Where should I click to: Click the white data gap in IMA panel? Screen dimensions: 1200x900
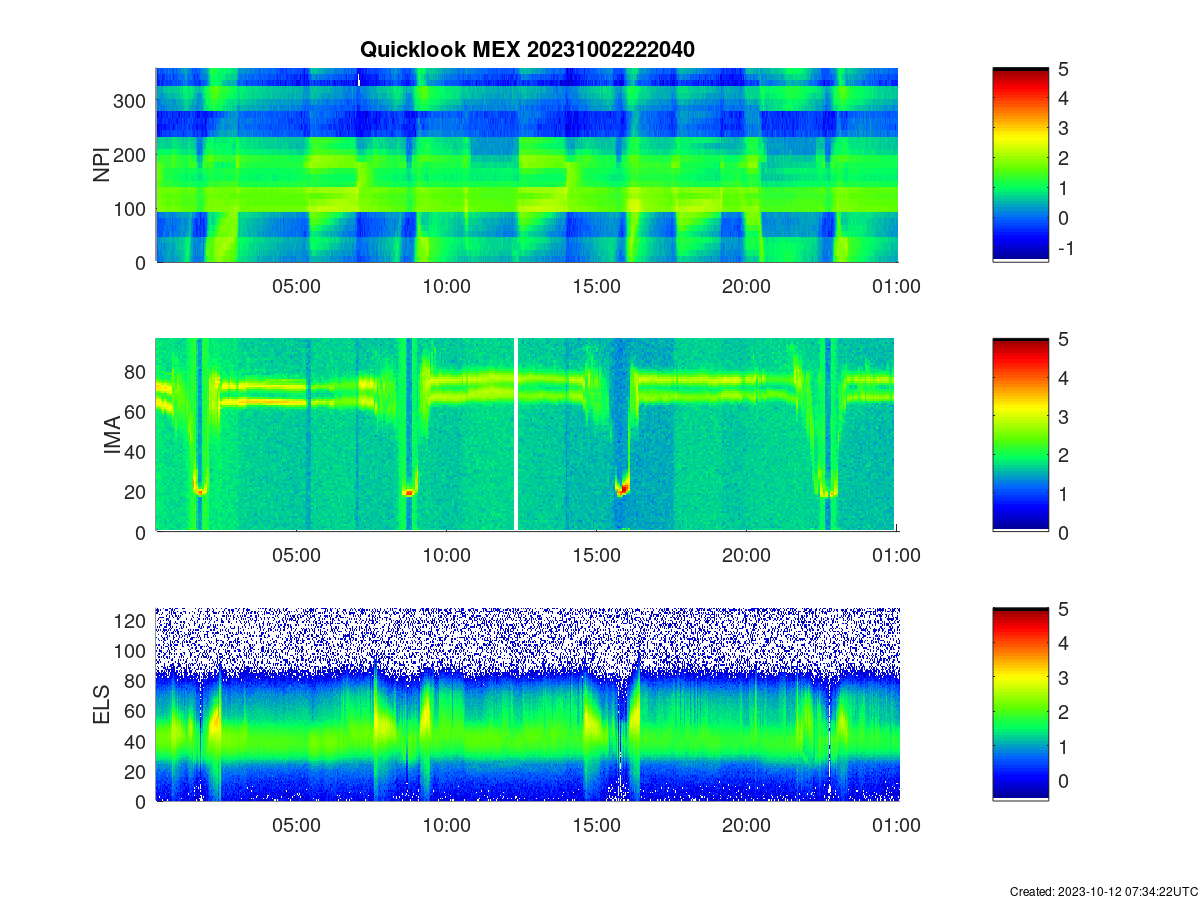click(x=515, y=435)
